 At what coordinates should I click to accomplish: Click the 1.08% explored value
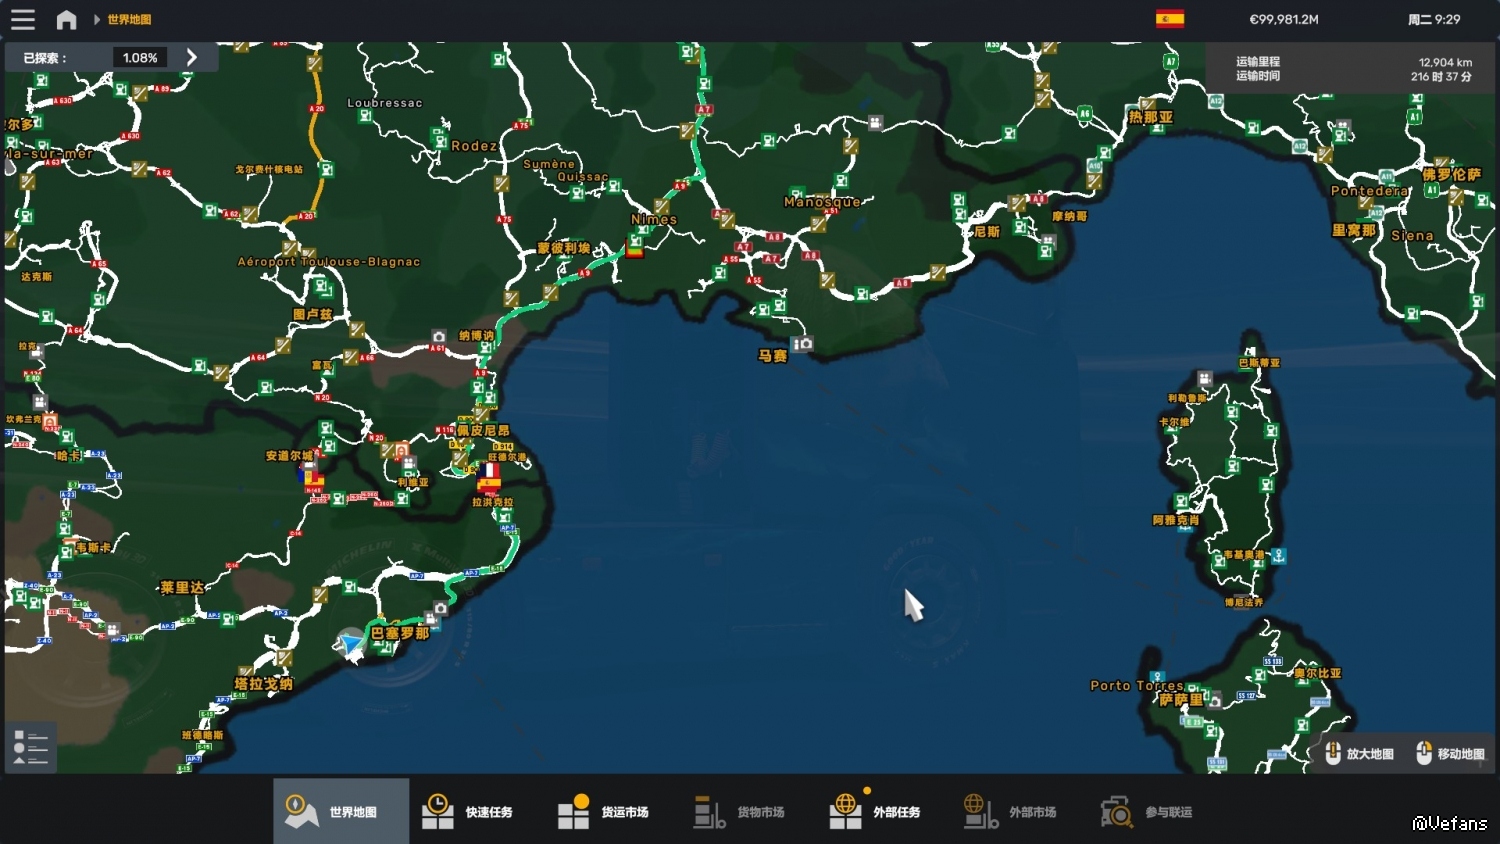pyautogui.click(x=140, y=58)
